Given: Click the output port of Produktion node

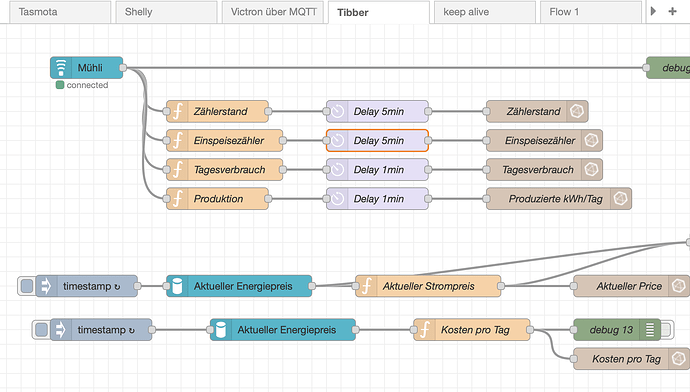Looking at the screenshot, I should (268, 199).
